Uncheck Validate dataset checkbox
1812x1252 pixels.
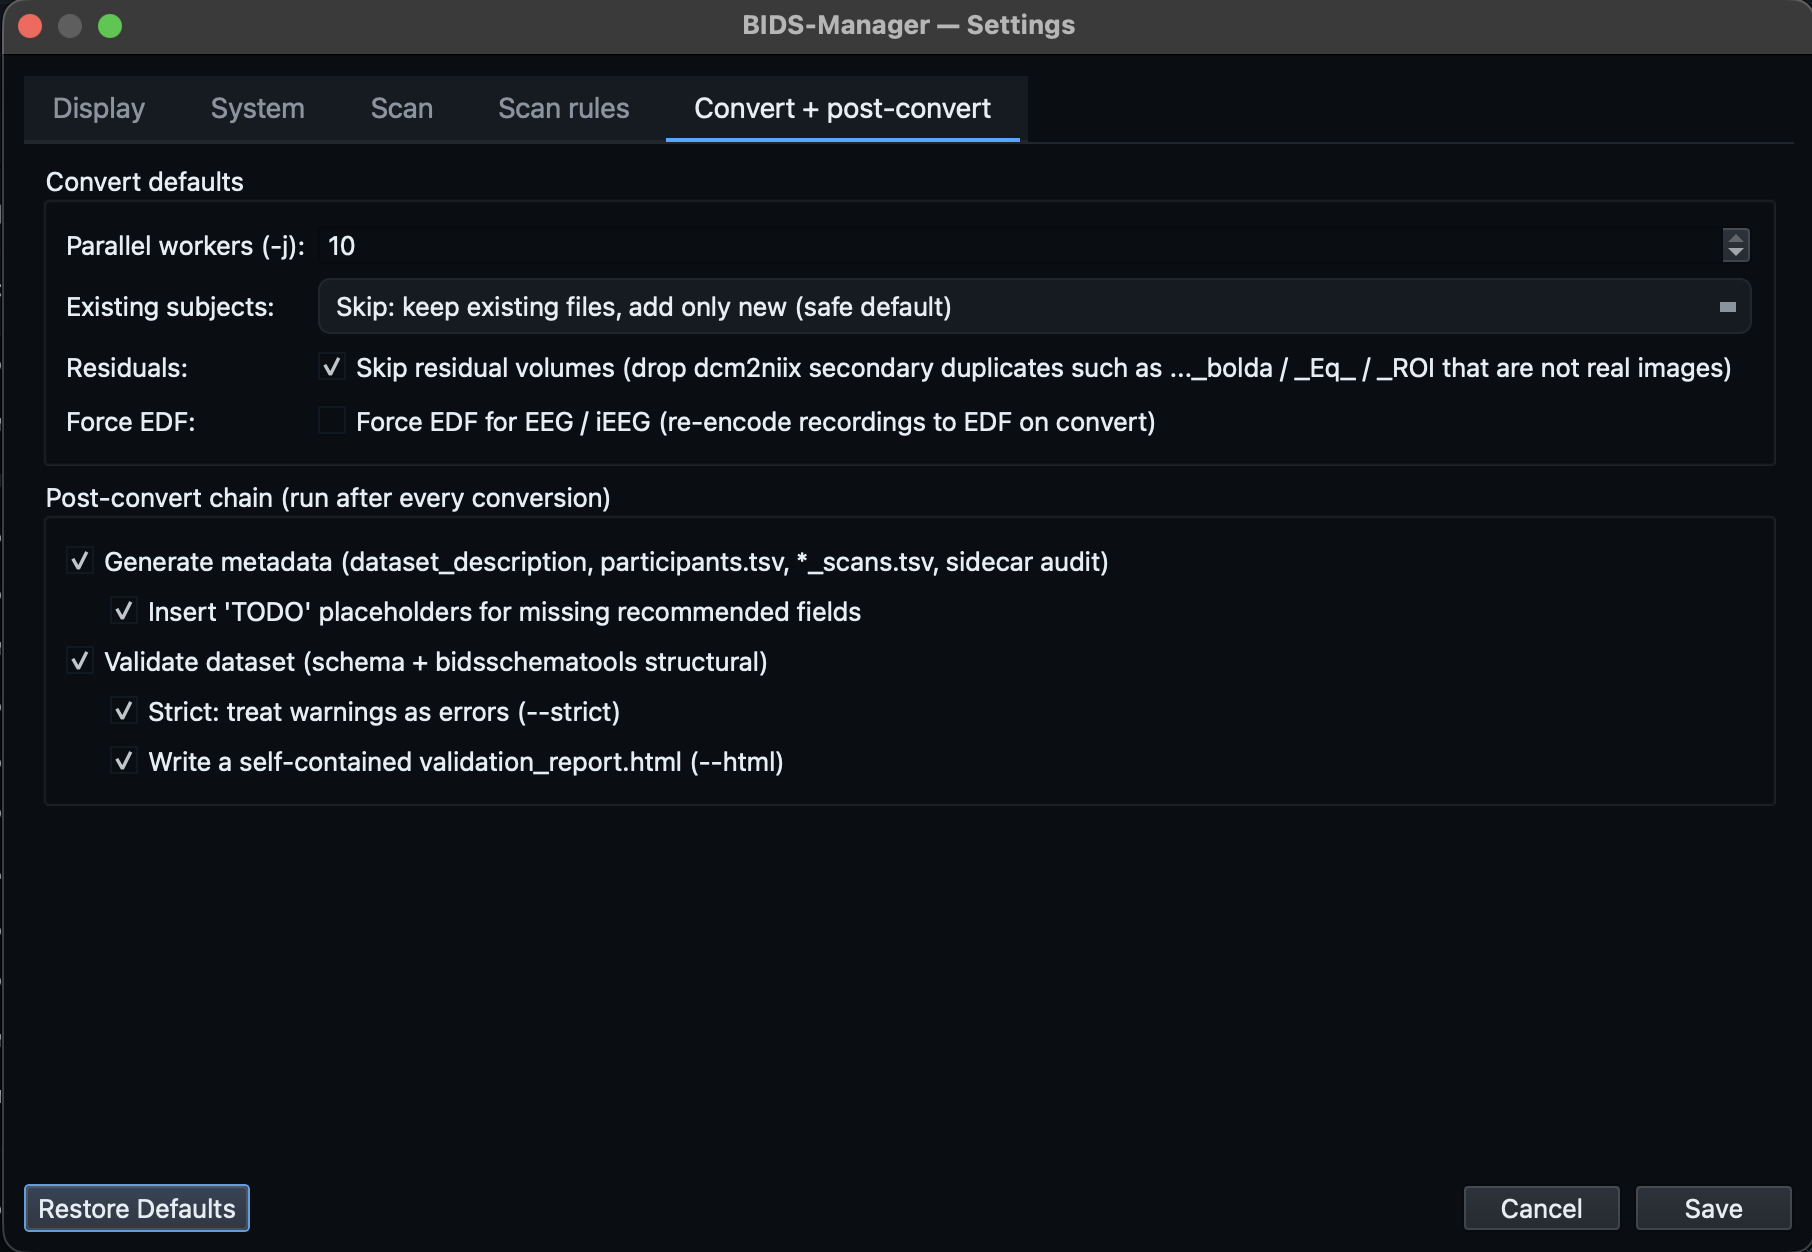click(x=79, y=661)
